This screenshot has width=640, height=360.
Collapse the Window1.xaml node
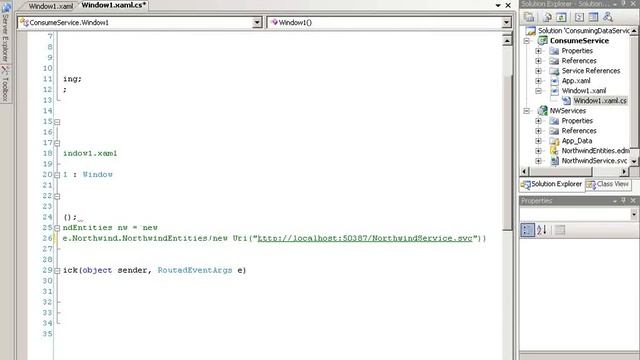pyautogui.click(x=538, y=91)
